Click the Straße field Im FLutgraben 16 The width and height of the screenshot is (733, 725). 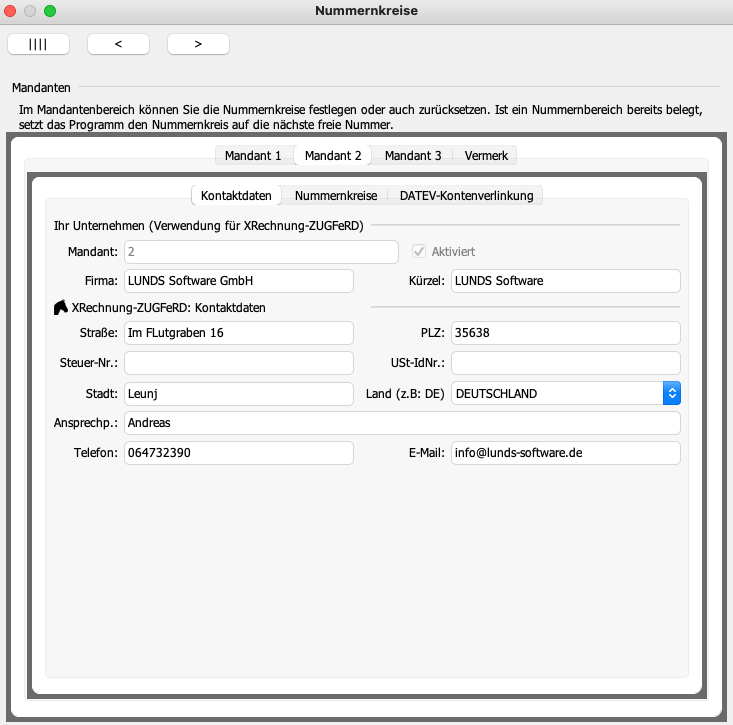pos(239,333)
